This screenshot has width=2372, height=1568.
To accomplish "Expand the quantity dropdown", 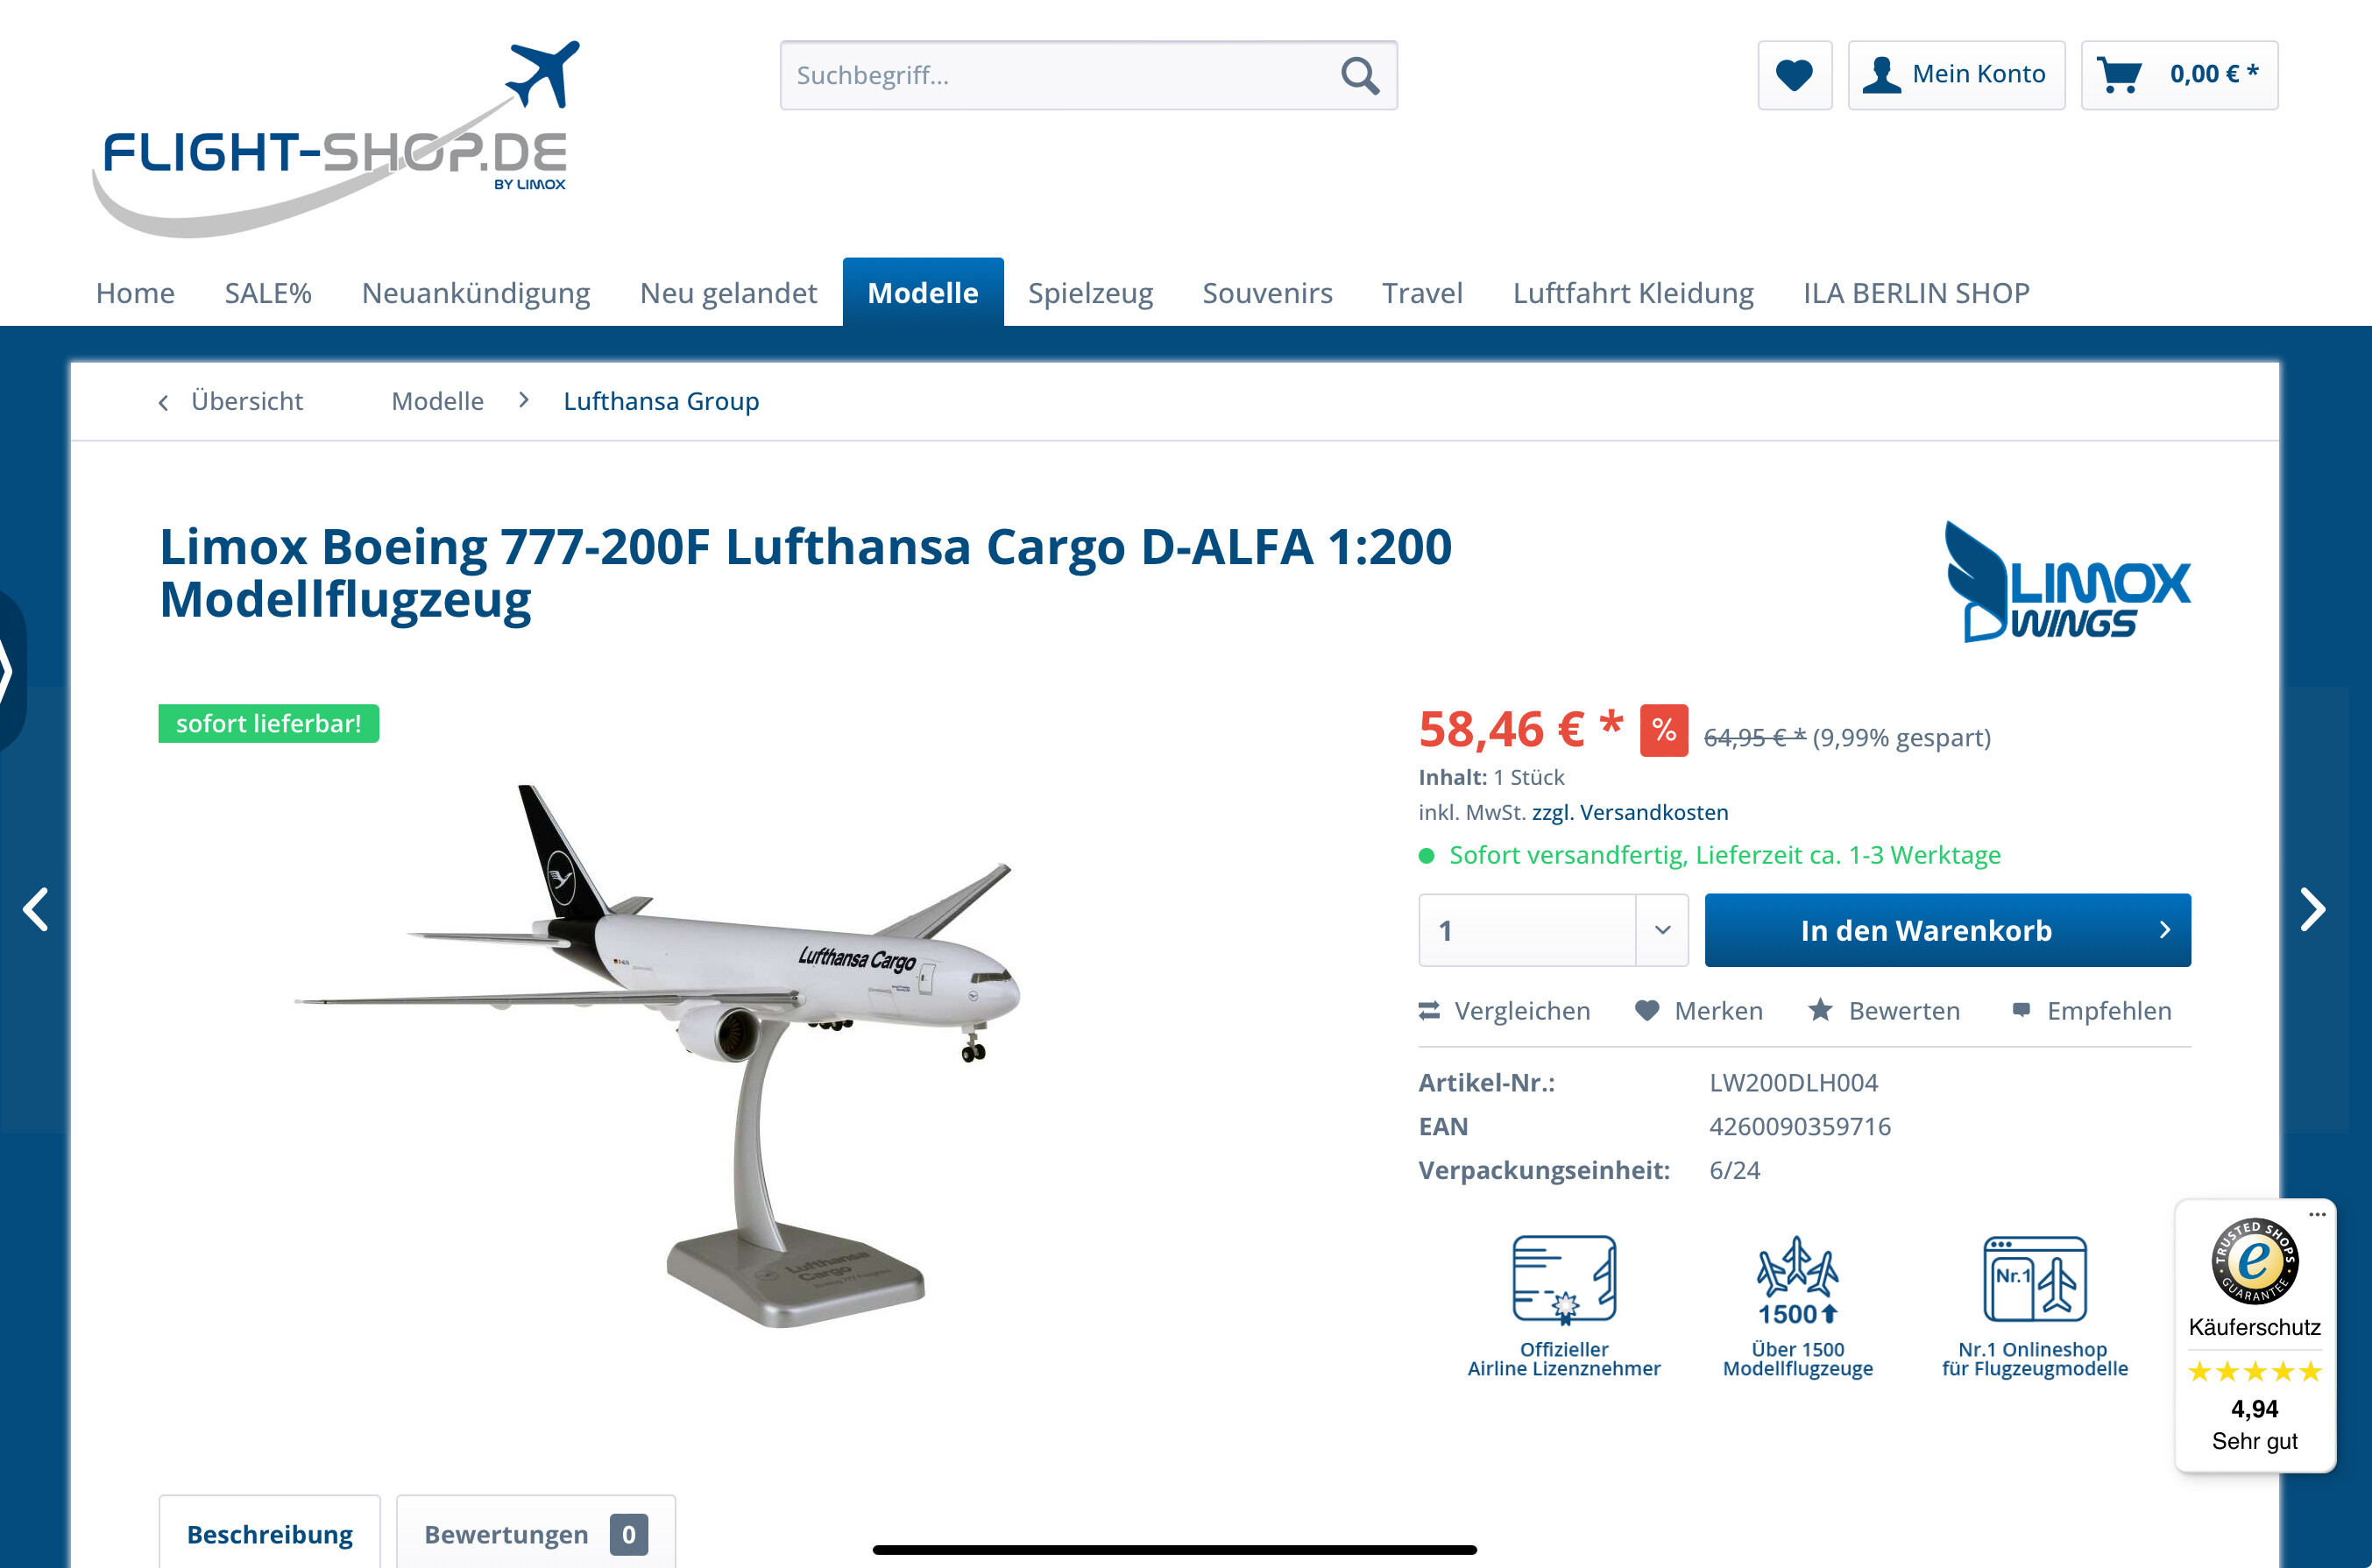I will 1662,930.
